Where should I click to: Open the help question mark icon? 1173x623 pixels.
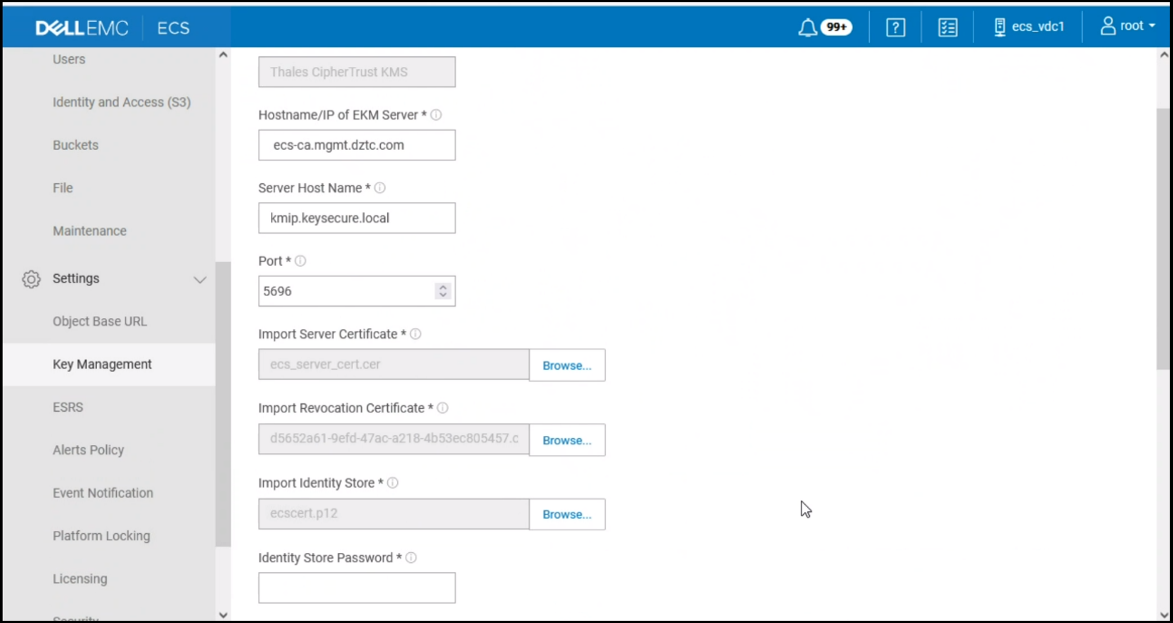pyautogui.click(x=895, y=28)
